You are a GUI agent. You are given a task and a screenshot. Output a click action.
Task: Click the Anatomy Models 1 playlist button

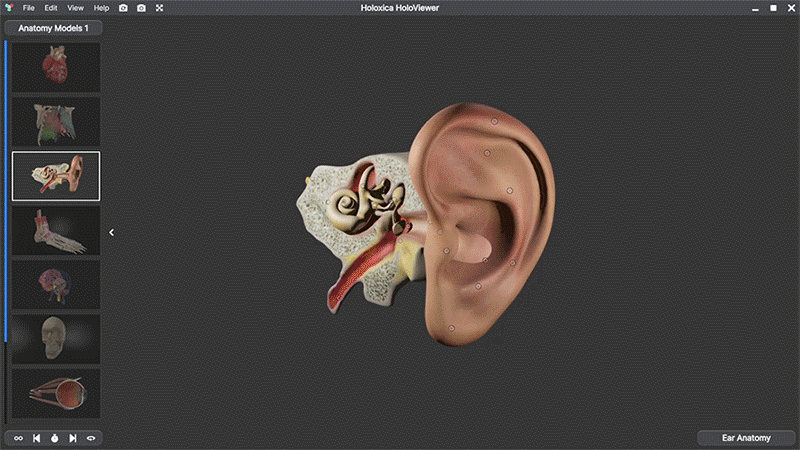coord(53,28)
